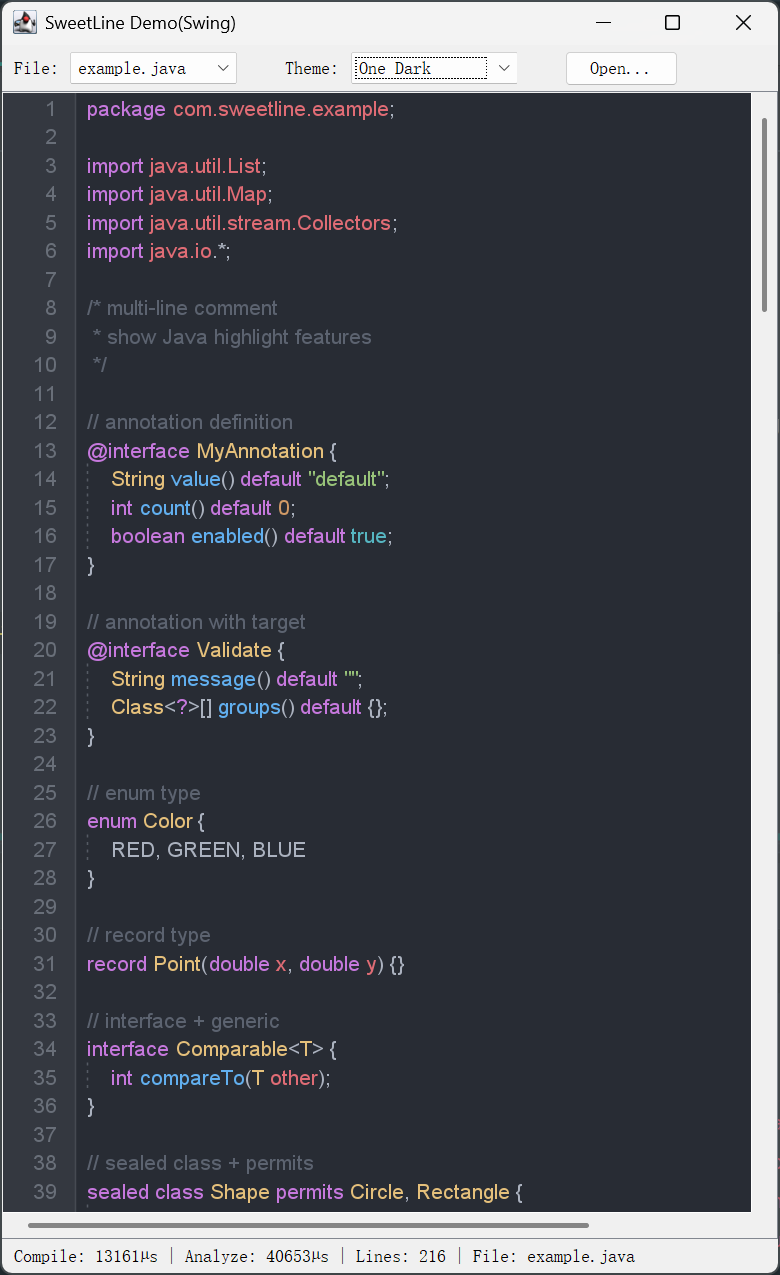Click 'File: example.java' status entry
780x1275 pixels.
[554, 1257]
